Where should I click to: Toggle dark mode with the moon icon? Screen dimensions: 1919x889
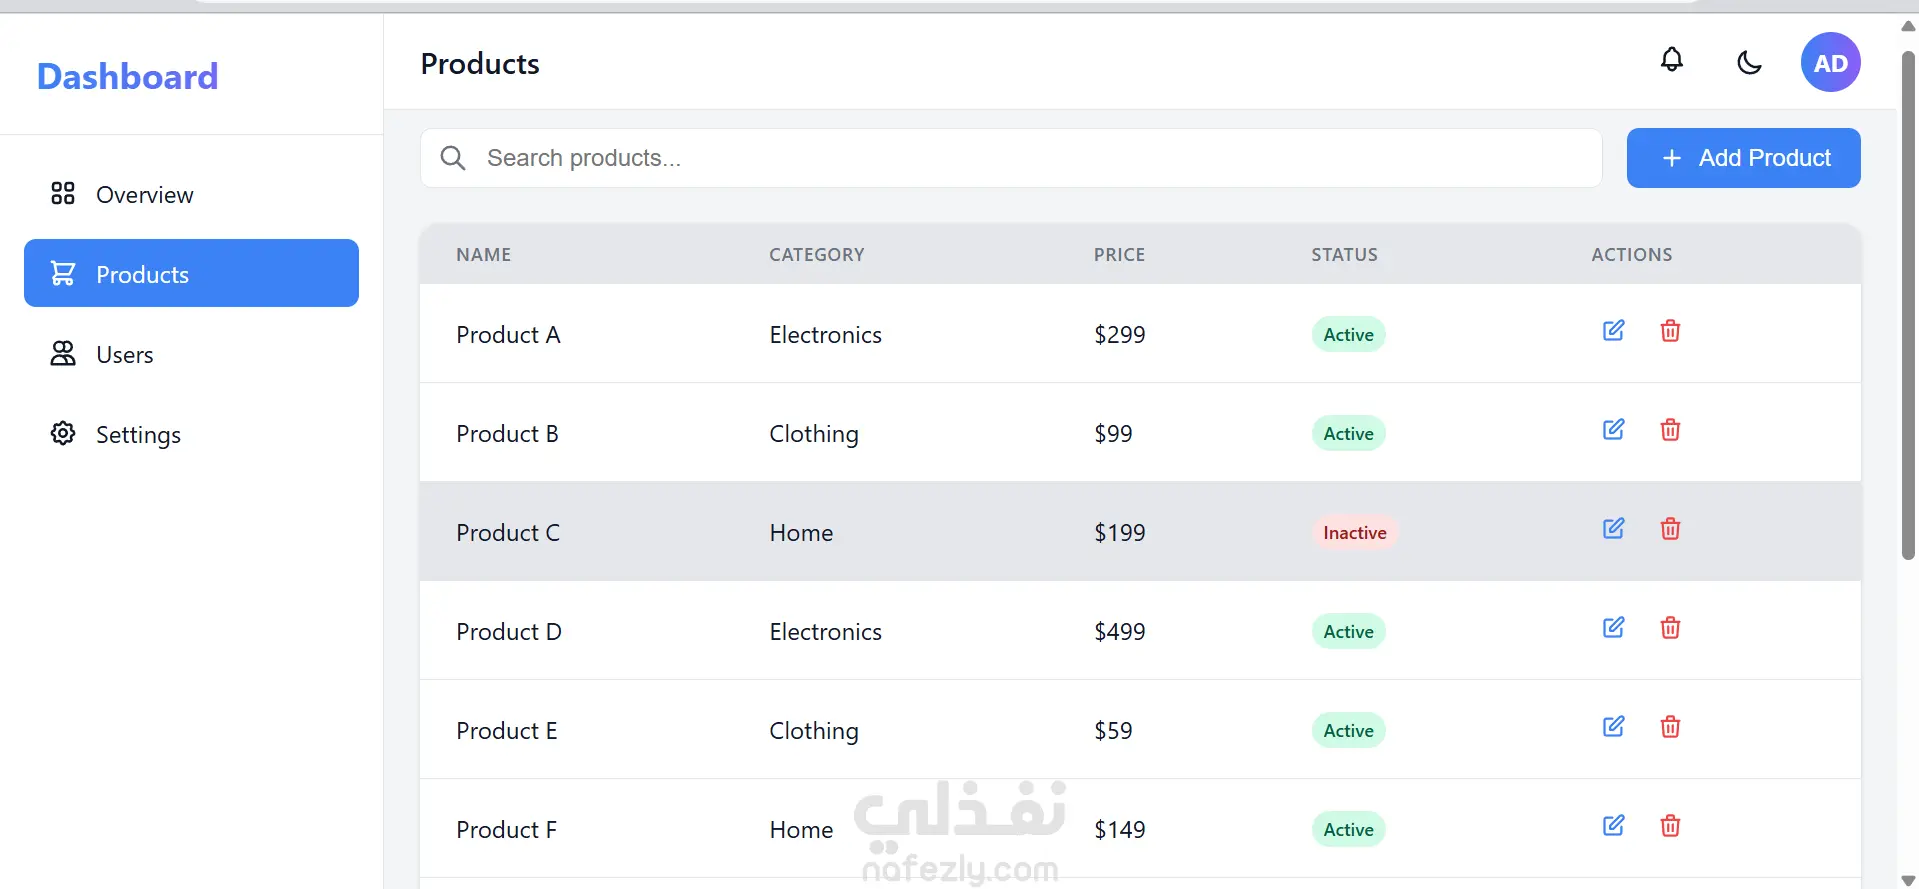coord(1749,62)
